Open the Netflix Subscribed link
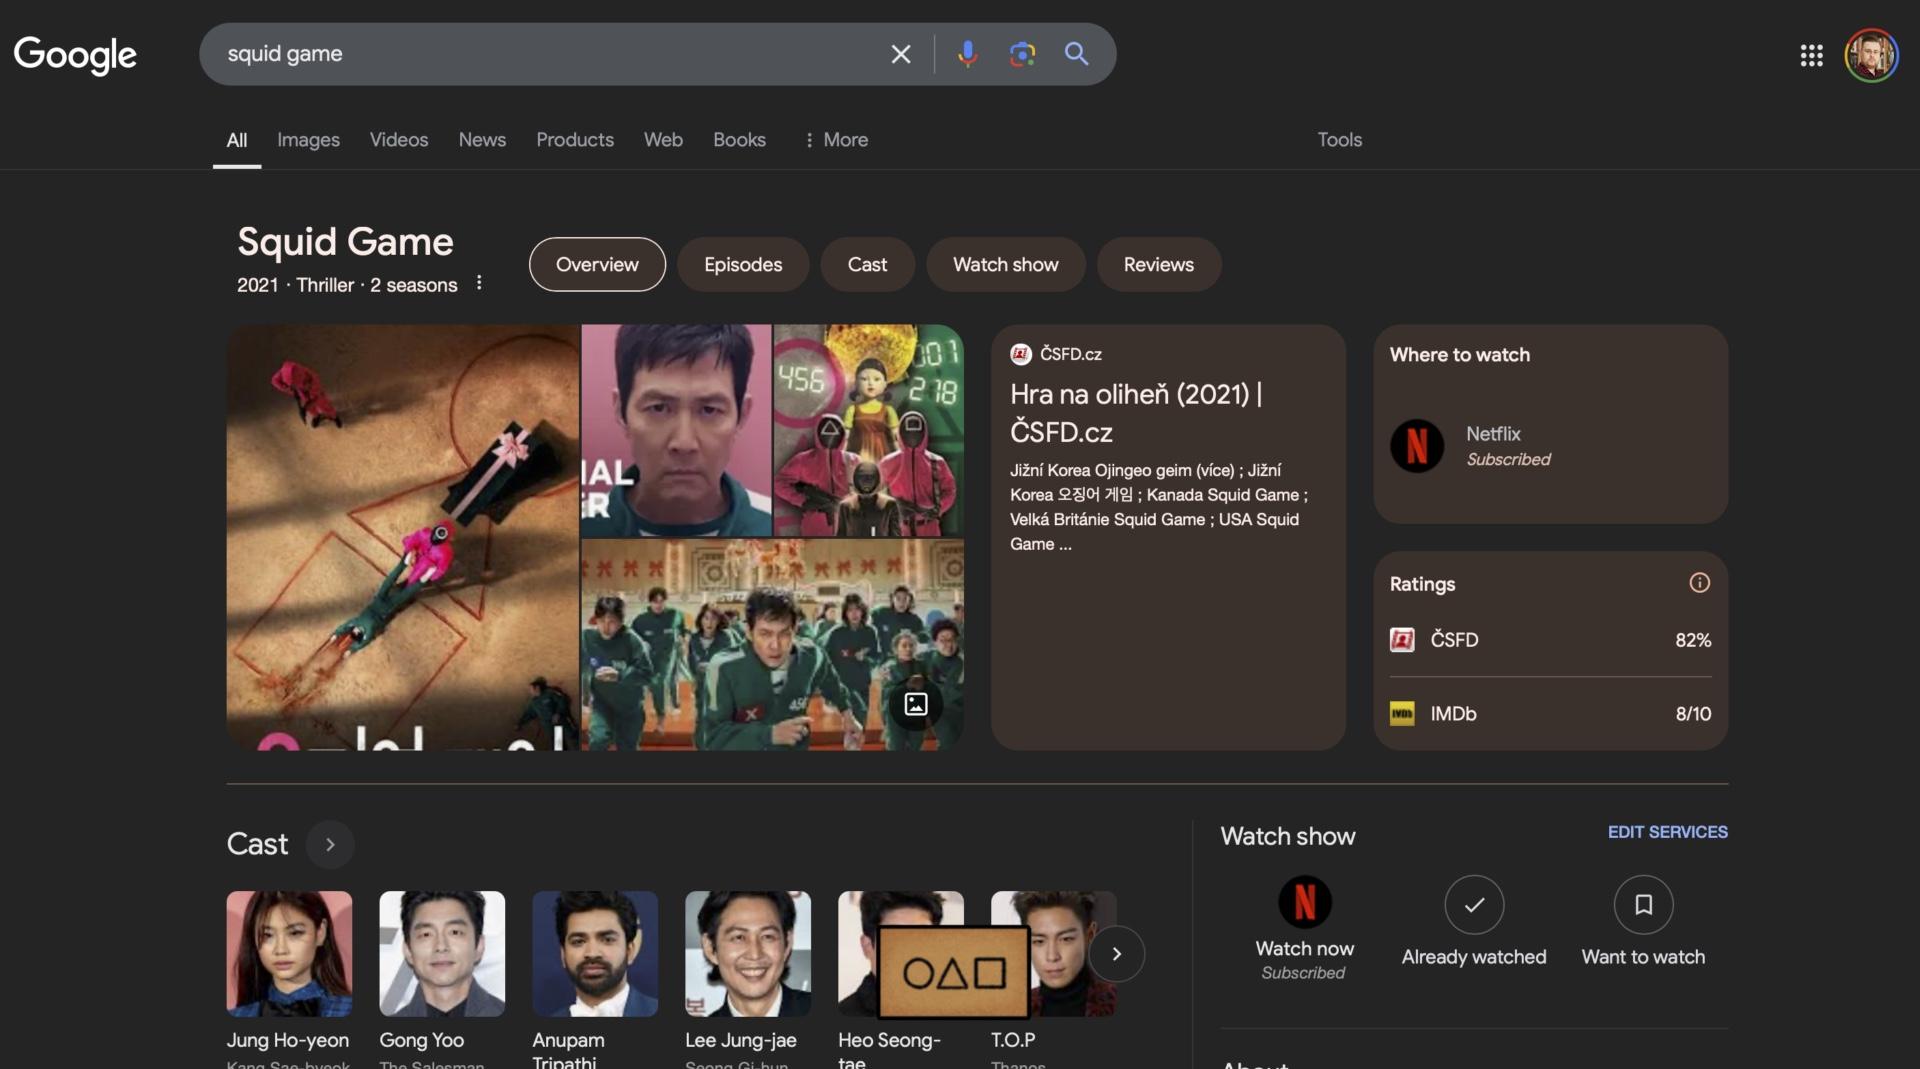 1508,445
